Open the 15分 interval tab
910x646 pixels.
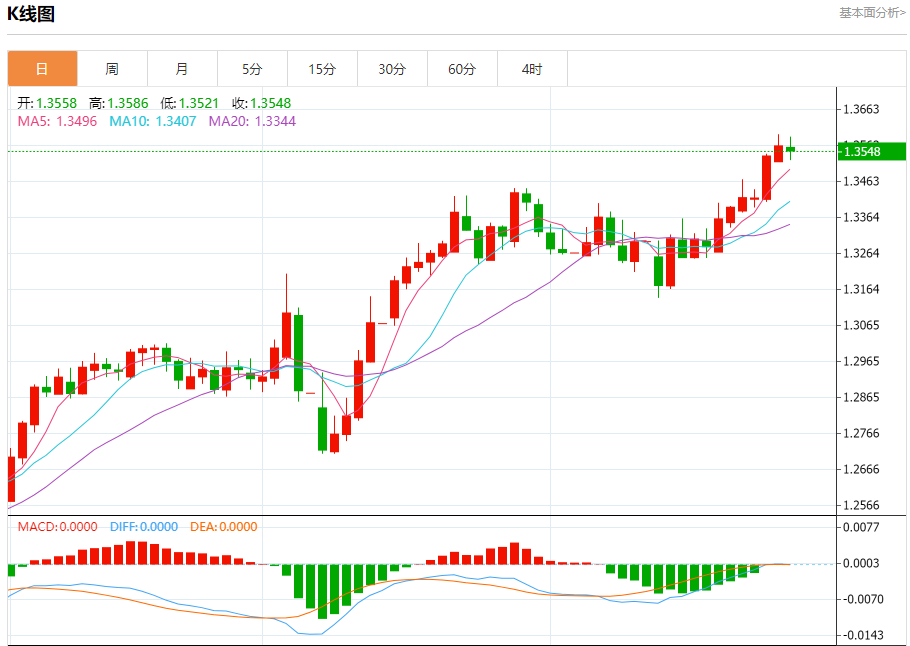pyautogui.click(x=323, y=68)
